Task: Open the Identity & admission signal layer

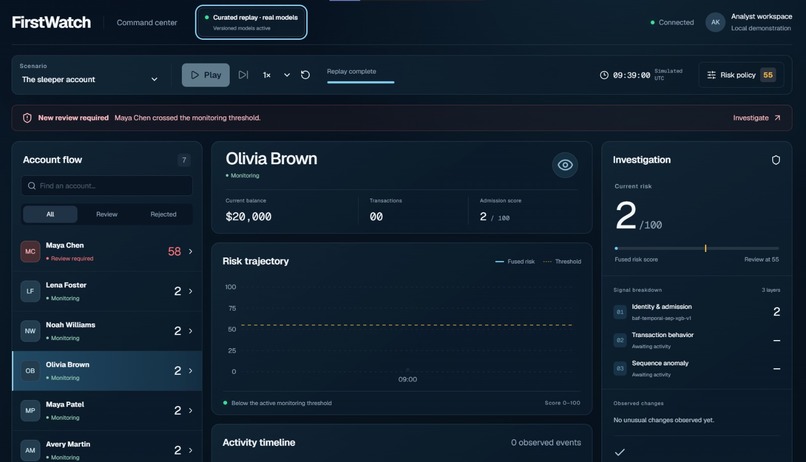Action: (697, 312)
